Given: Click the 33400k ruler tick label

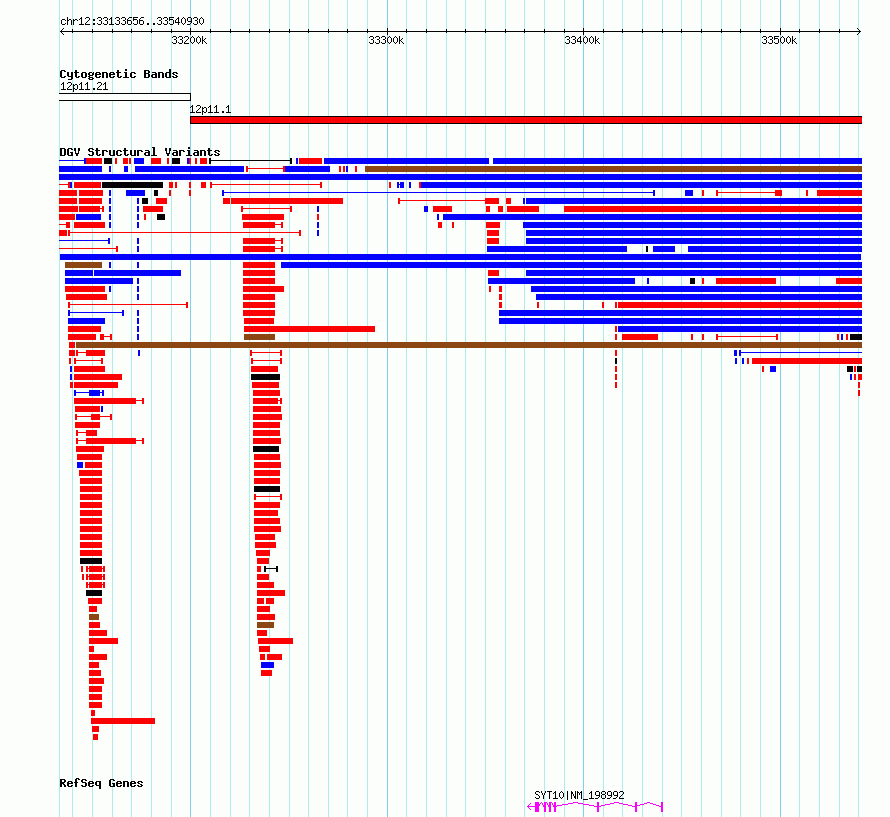Looking at the screenshot, I should tap(582, 40).
